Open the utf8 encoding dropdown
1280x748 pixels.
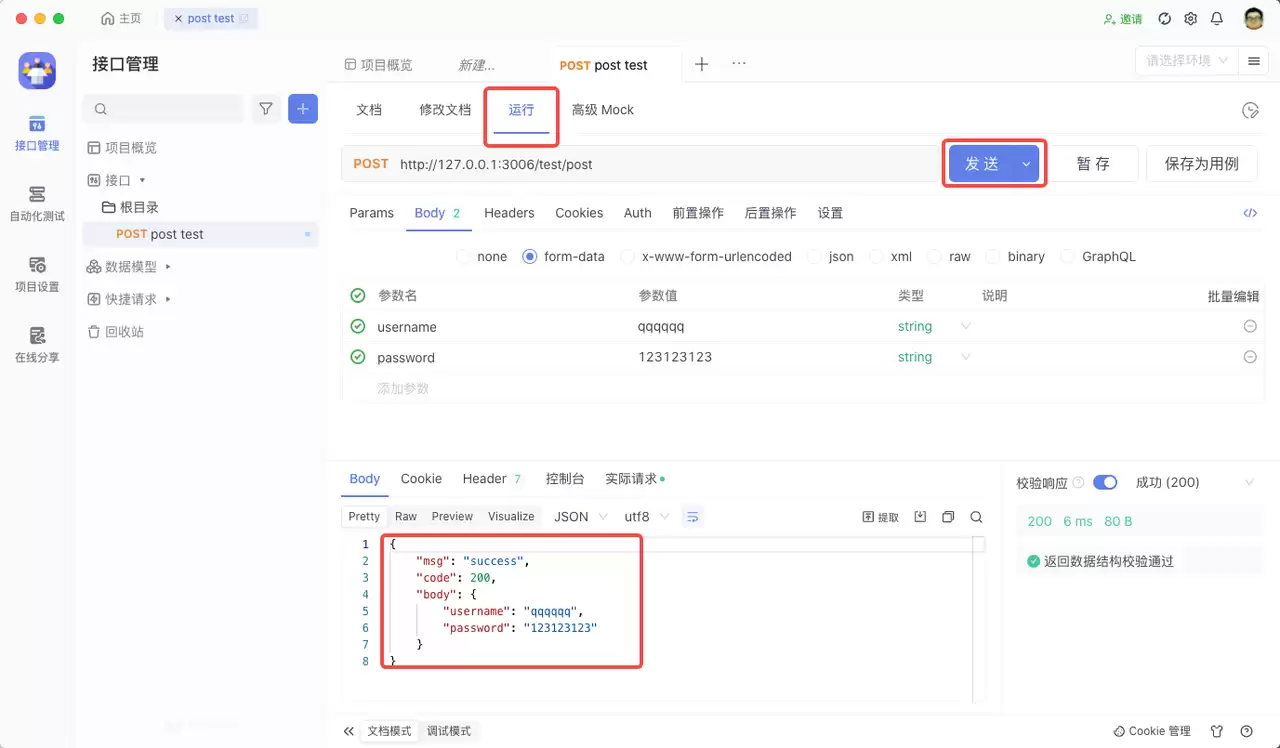646,517
